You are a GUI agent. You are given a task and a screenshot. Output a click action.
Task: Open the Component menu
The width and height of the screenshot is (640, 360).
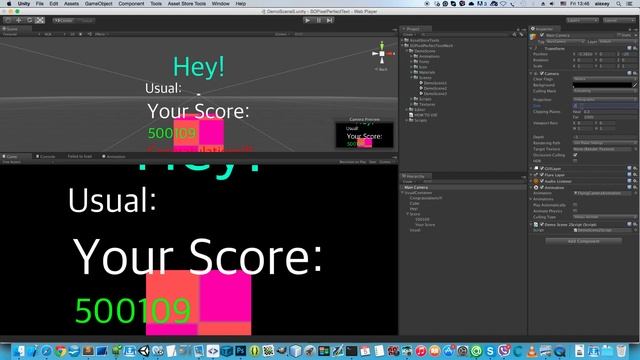131,4
